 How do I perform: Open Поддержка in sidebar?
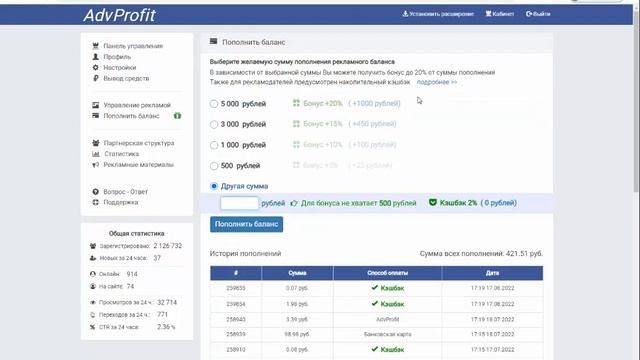[120, 202]
